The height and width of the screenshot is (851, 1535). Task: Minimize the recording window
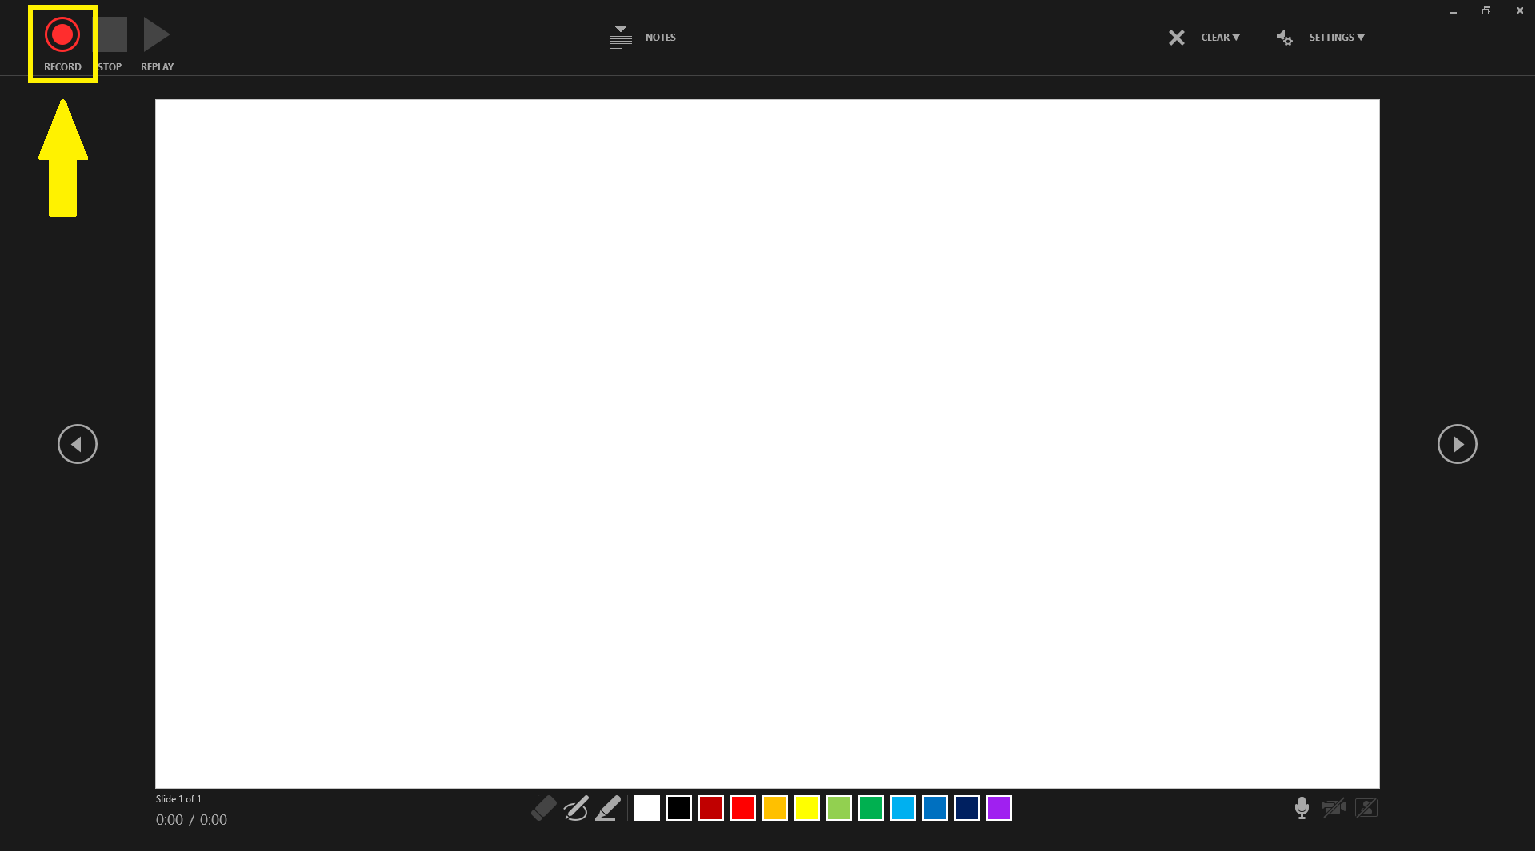[1453, 11]
